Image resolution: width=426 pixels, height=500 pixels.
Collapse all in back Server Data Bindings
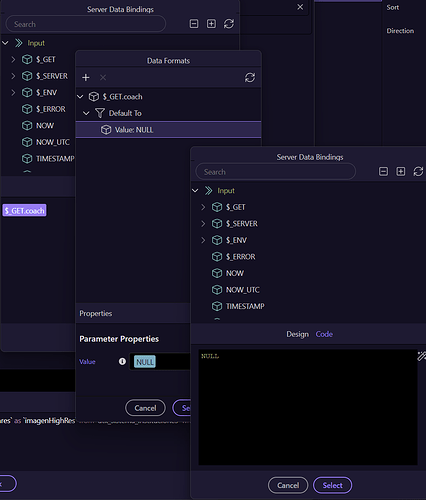194,24
